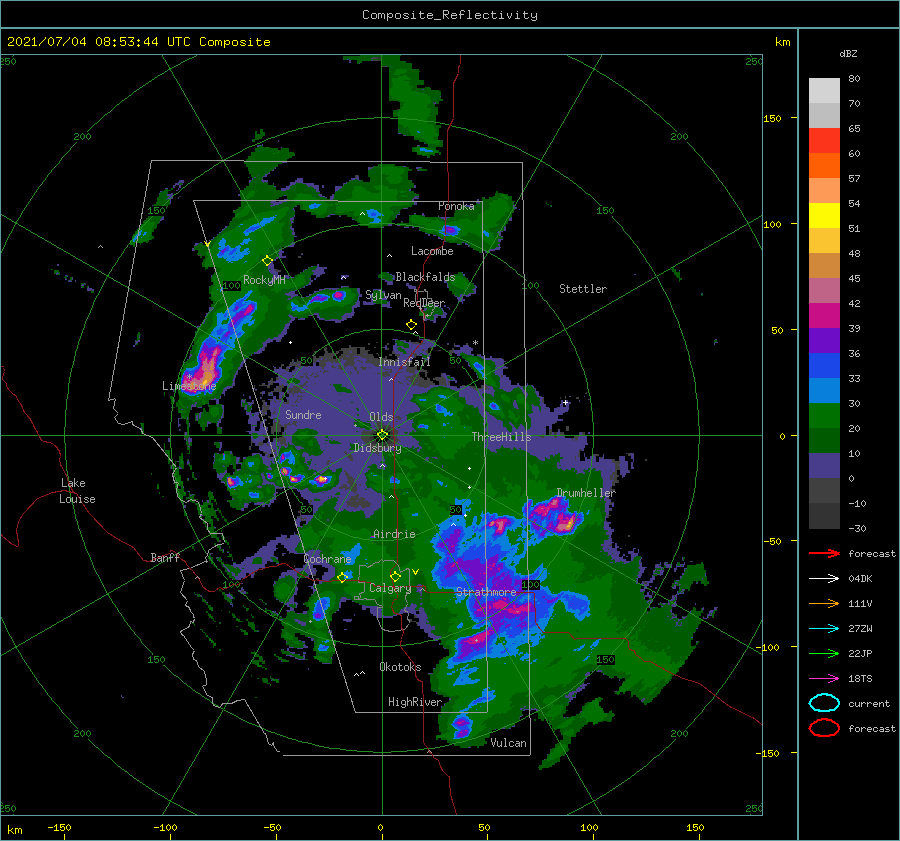Click the Lacombe city label
Image resolution: width=900 pixels, height=841 pixels.
(432, 251)
